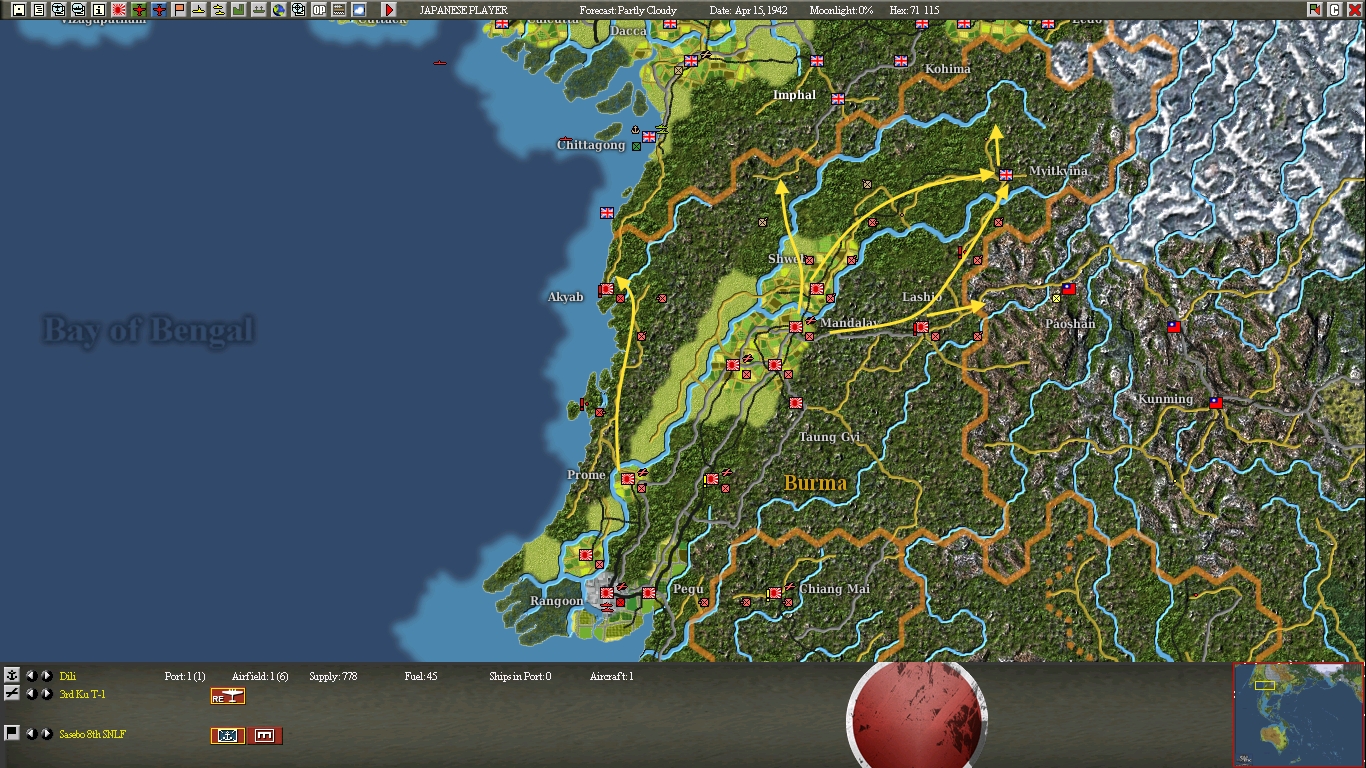Click left arrow beside Sasebo 8th SNLF
The image size is (1366, 768).
pyautogui.click(x=30, y=734)
